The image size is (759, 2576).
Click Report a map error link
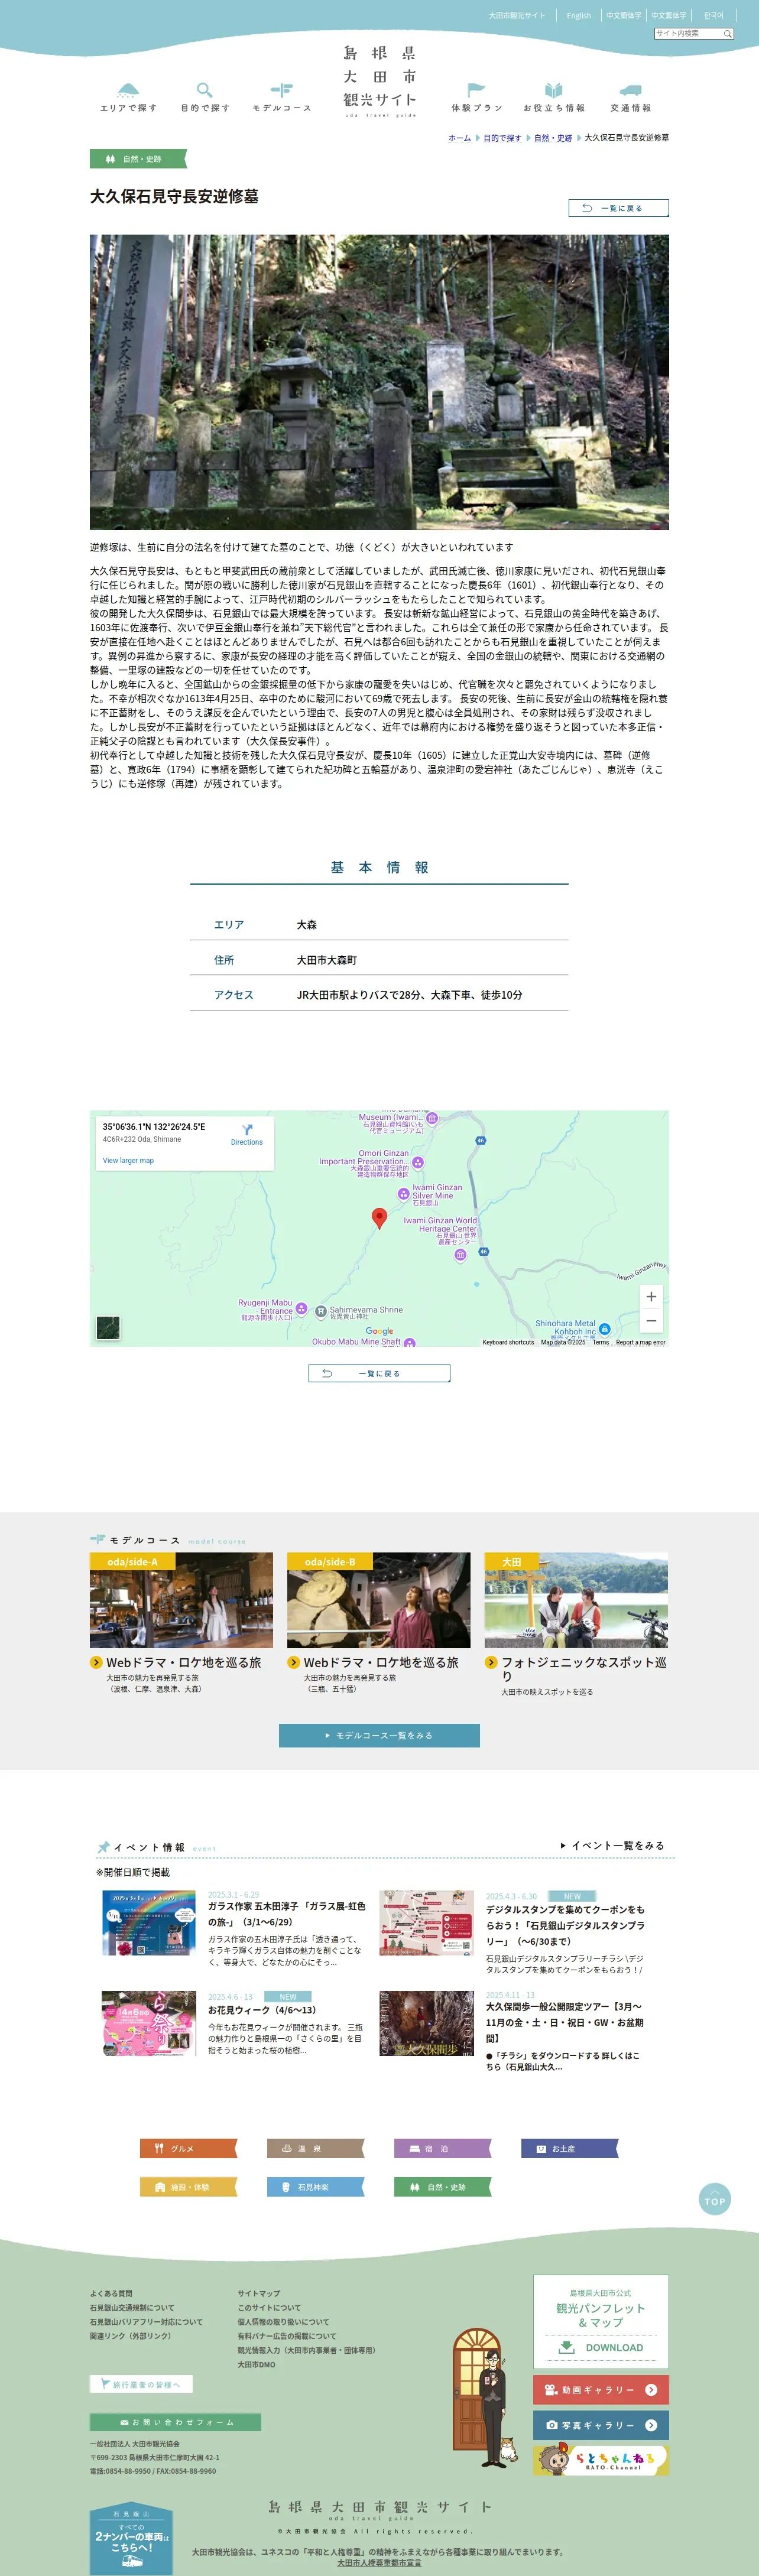click(x=640, y=1342)
